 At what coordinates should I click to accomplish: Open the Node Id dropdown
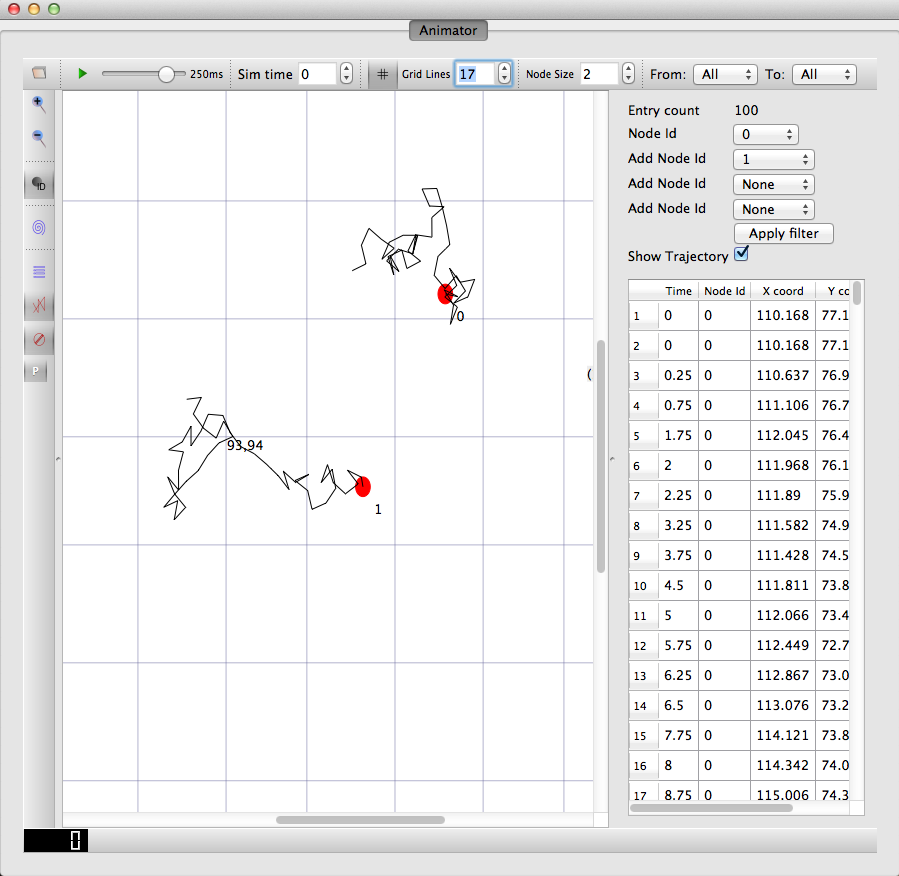765,133
